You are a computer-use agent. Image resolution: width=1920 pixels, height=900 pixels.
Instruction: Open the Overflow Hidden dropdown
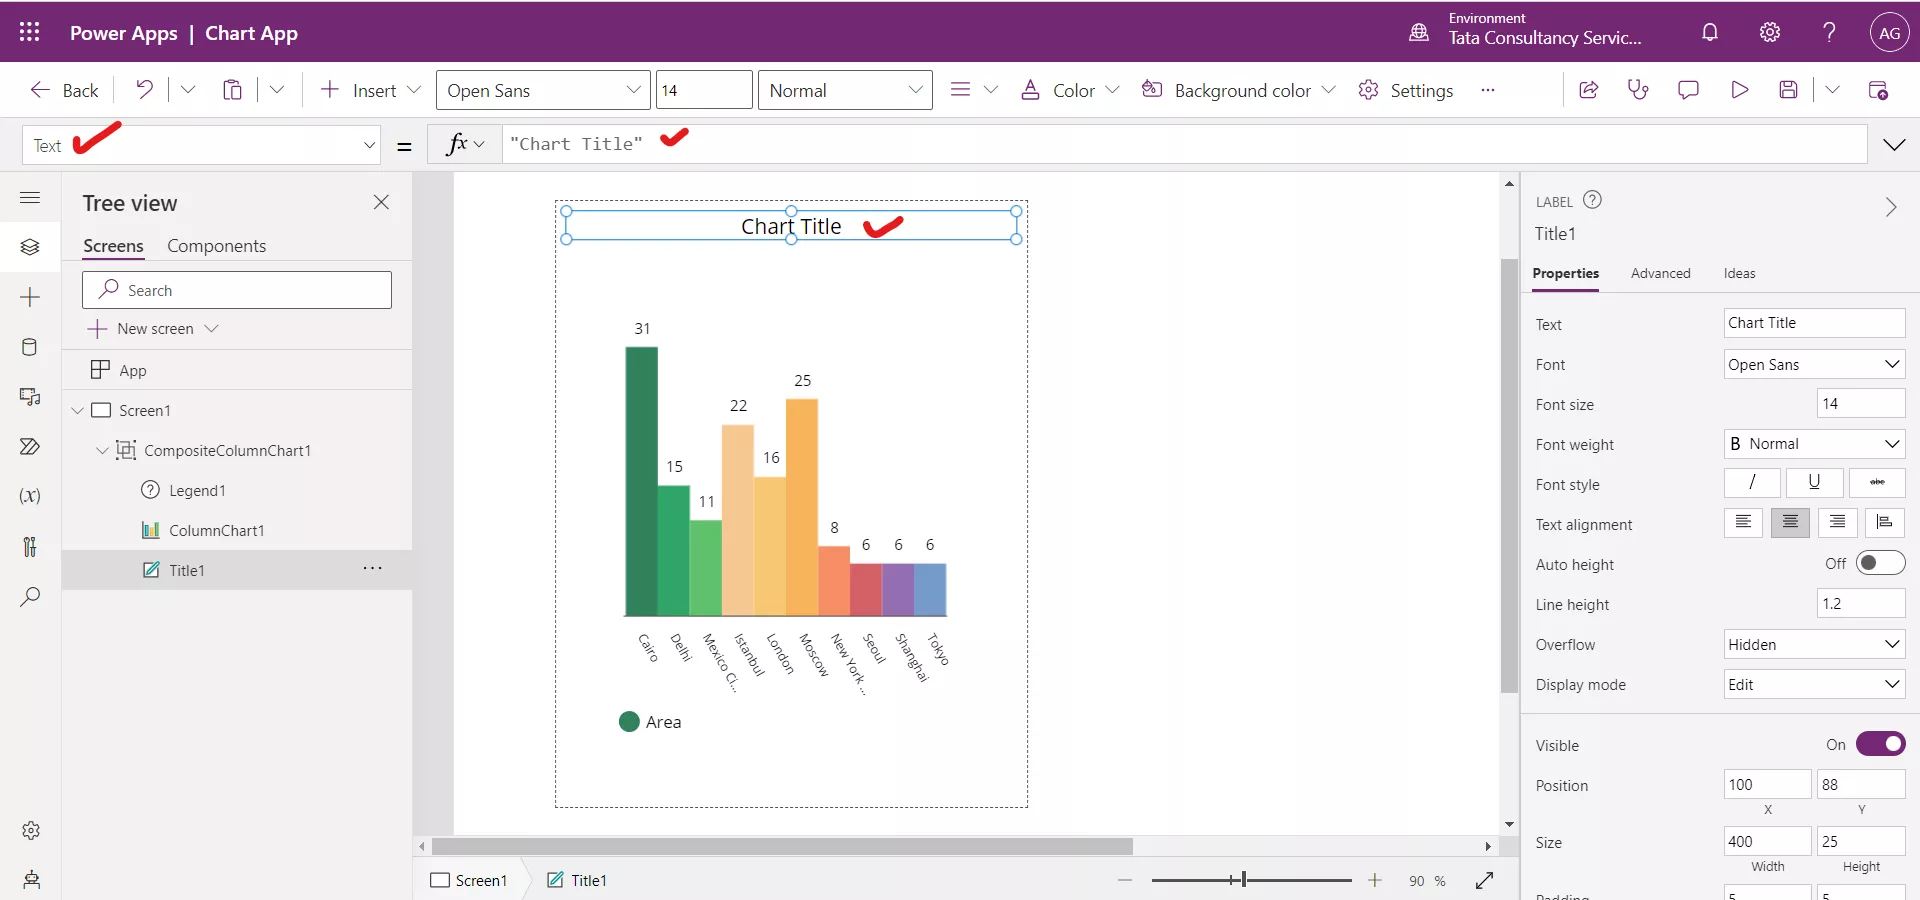click(1814, 644)
